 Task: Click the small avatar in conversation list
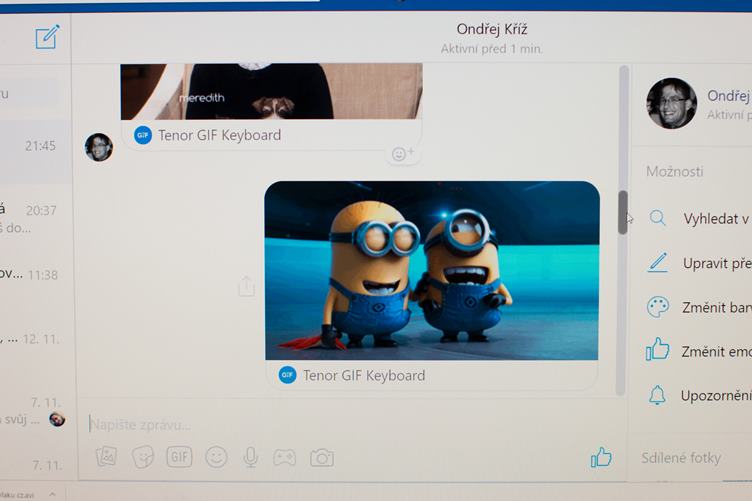pos(57,419)
